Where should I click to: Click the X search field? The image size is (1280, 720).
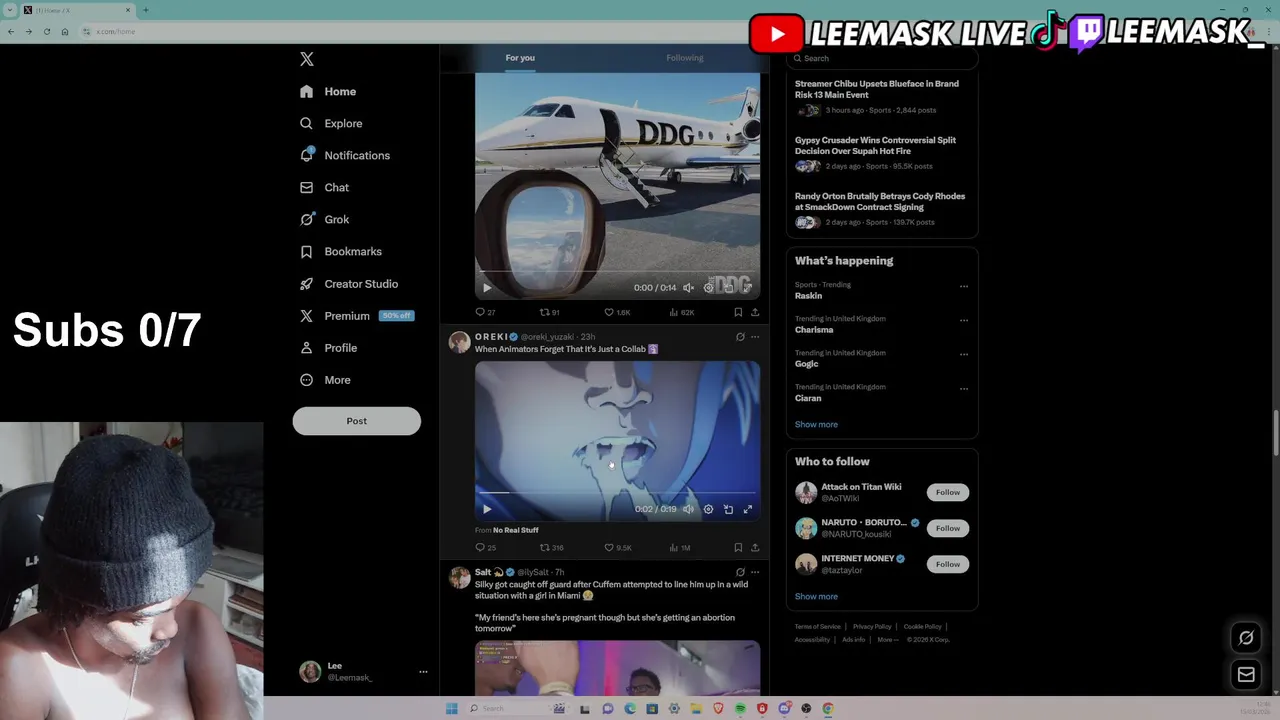[x=882, y=58]
